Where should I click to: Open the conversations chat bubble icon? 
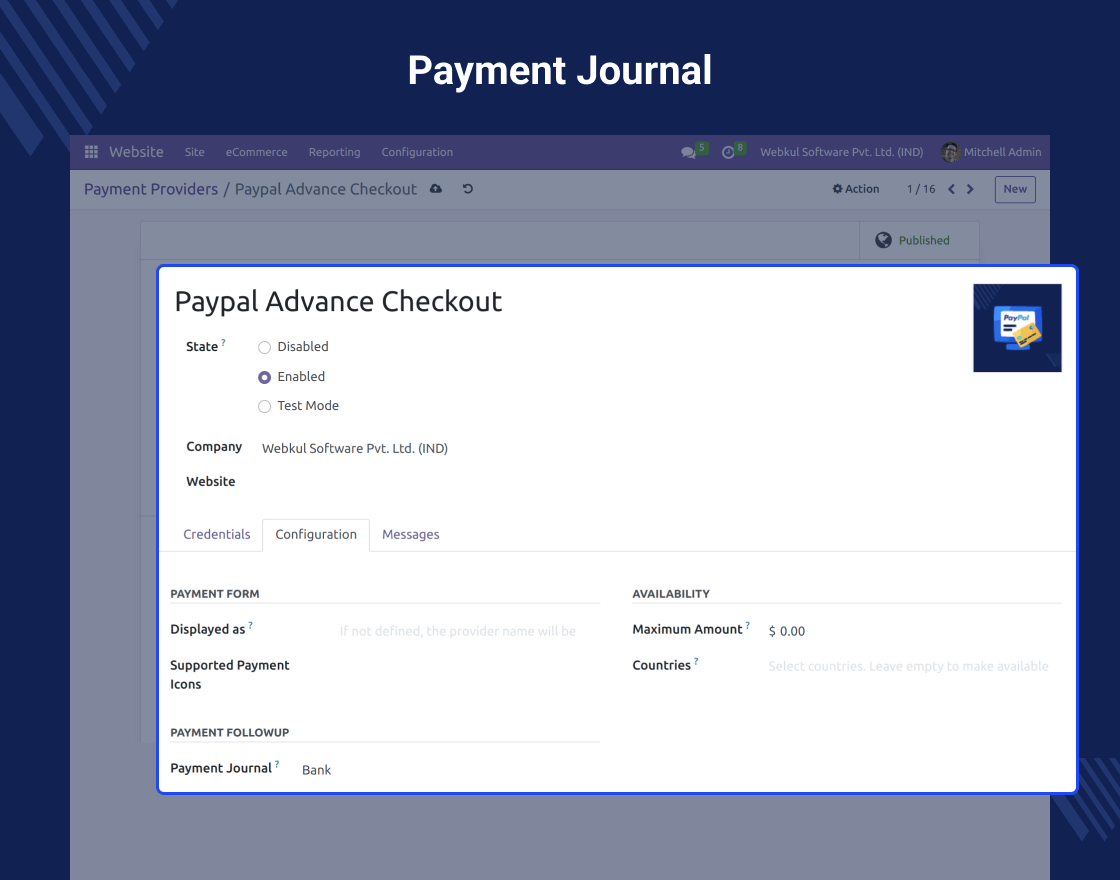pyautogui.click(x=688, y=152)
